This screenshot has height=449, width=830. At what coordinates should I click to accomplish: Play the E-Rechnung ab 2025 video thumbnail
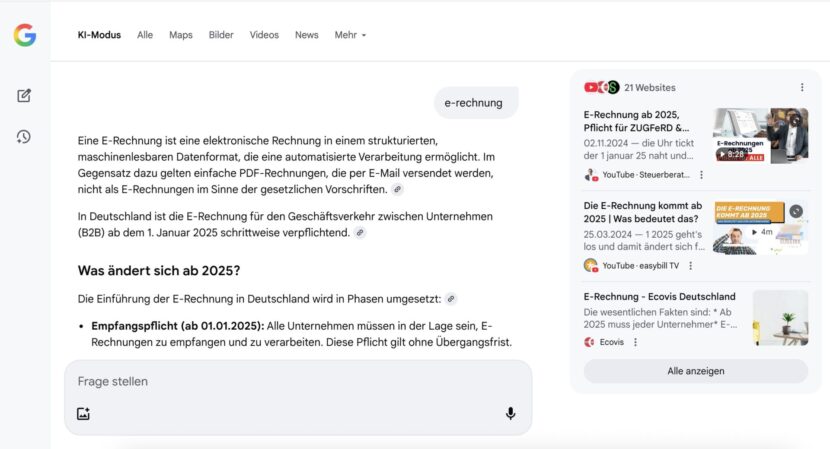point(760,135)
